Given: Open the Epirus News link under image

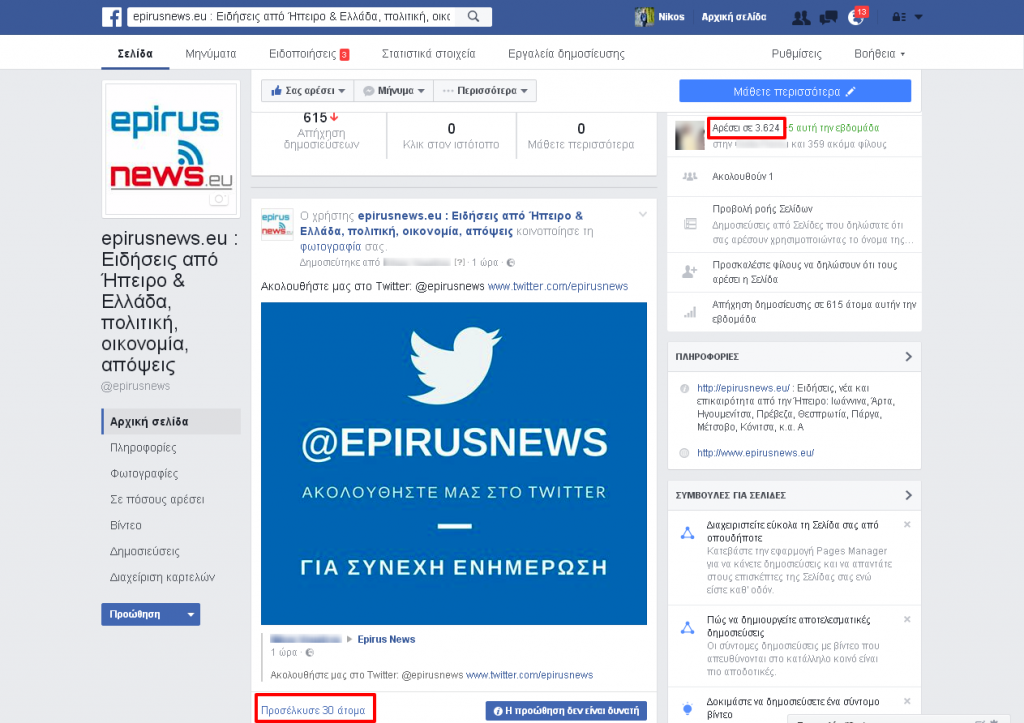Looking at the screenshot, I should click(386, 639).
